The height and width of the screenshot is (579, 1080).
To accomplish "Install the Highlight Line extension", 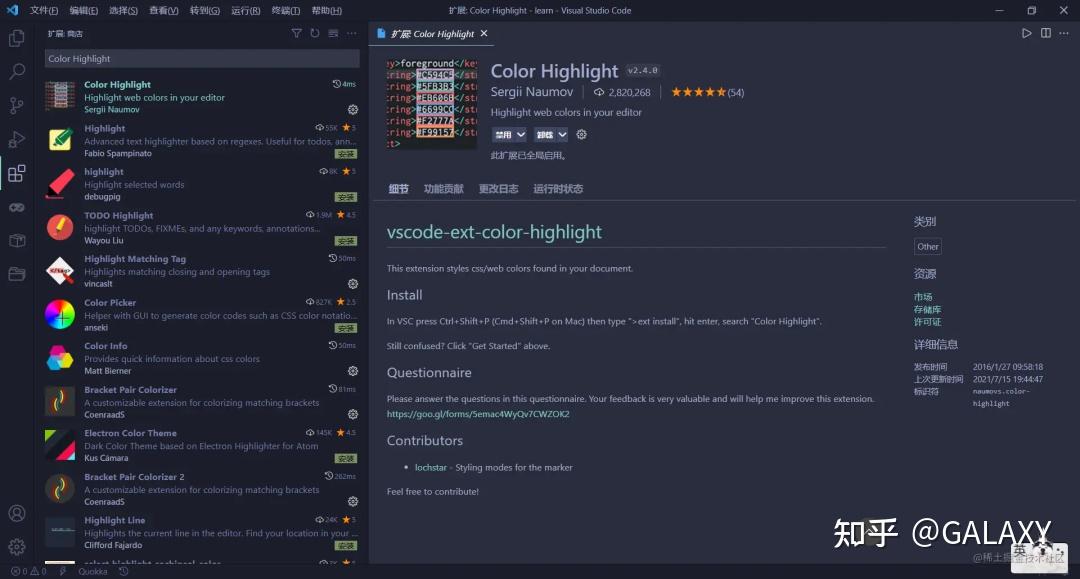I will tap(346, 545).
